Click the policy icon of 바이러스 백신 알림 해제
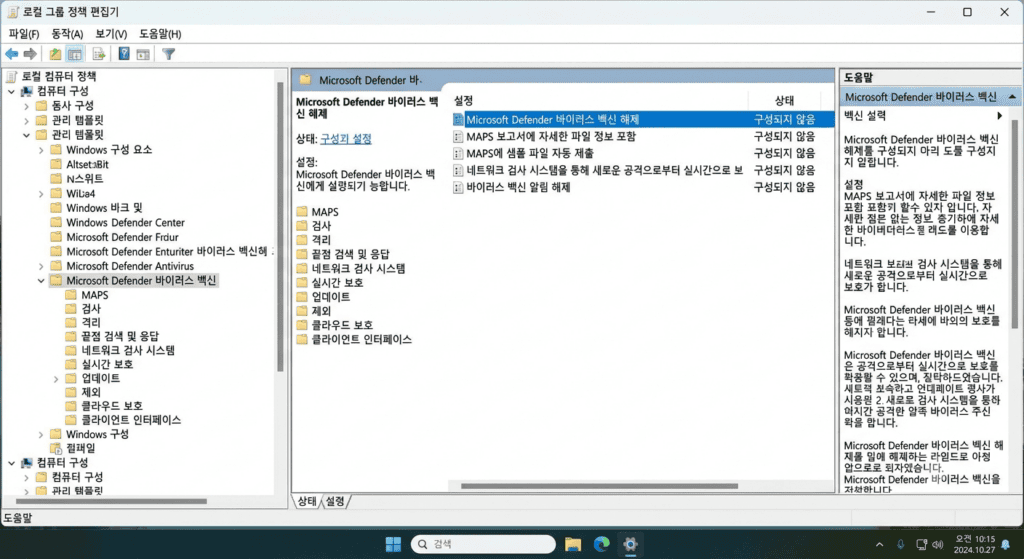 [458, 187]
